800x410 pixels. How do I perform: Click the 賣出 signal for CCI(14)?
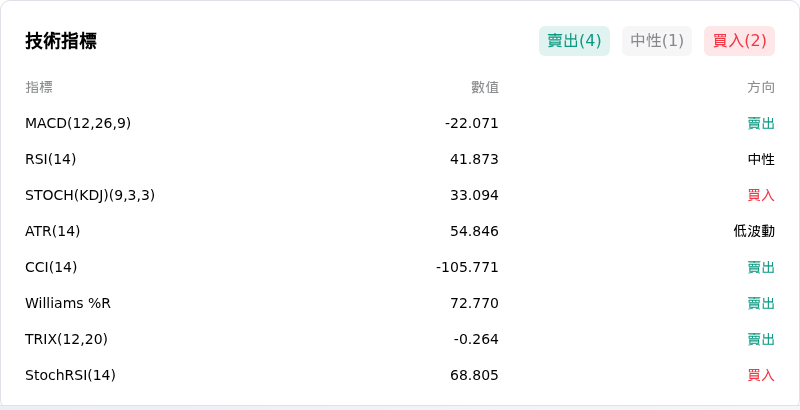pos(761,267)
